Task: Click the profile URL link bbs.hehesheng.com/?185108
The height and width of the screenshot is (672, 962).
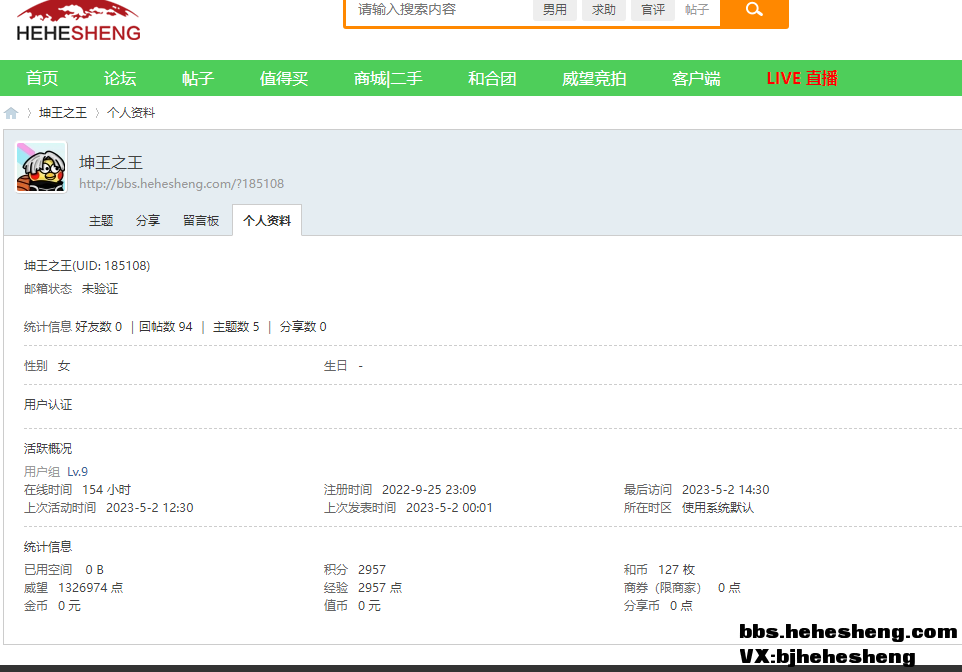Action: (181, 184)
